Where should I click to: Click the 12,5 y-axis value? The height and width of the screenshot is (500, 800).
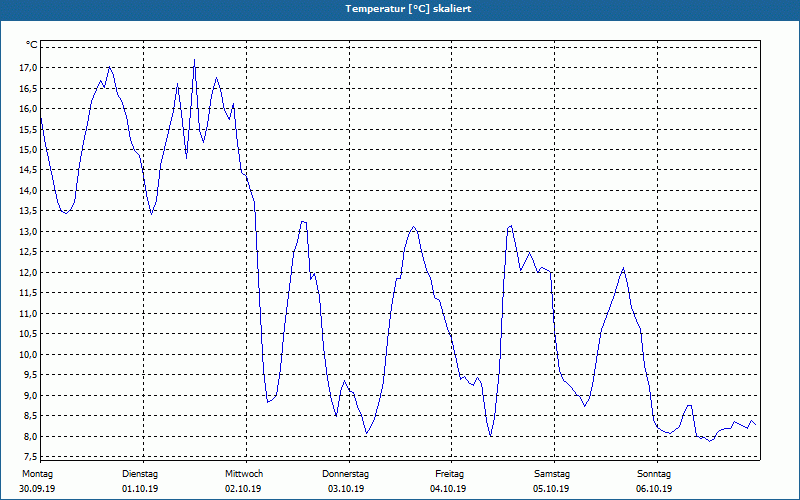click(x=28, y=252)
